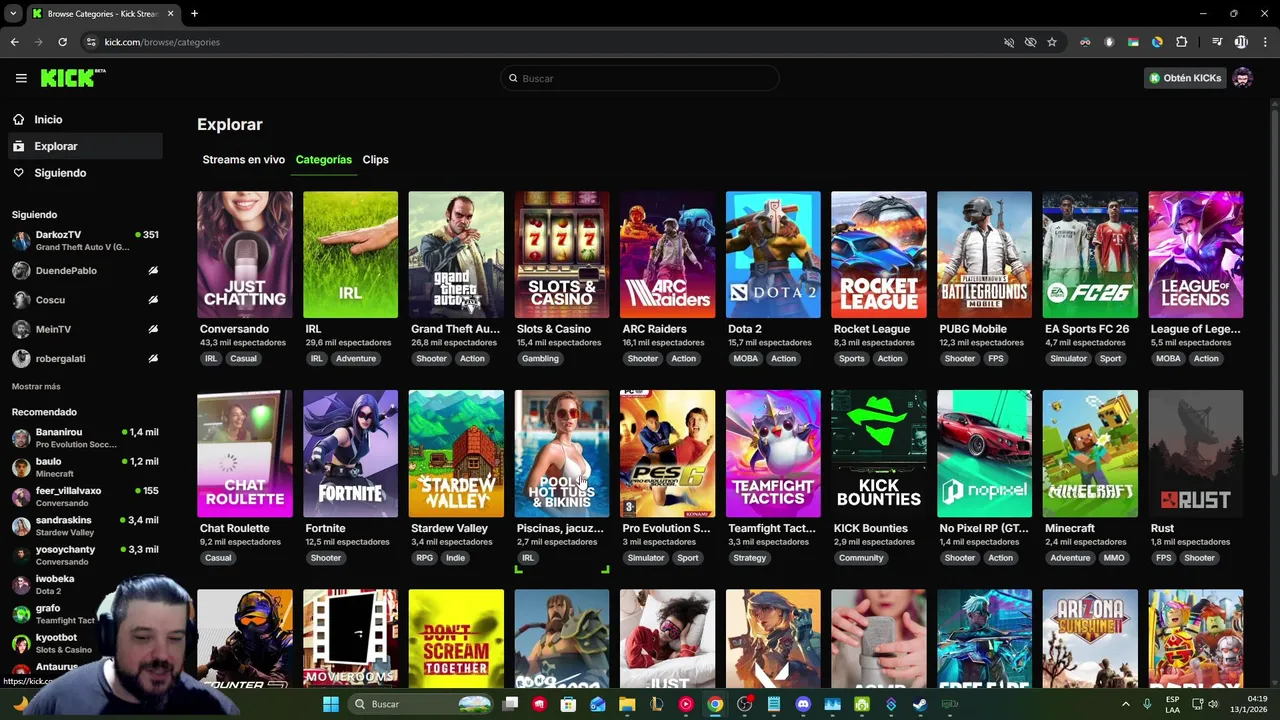This screenshot has height=720, width=1280.
Task: Click the KICK logo
Action: (x=73, y=78)
